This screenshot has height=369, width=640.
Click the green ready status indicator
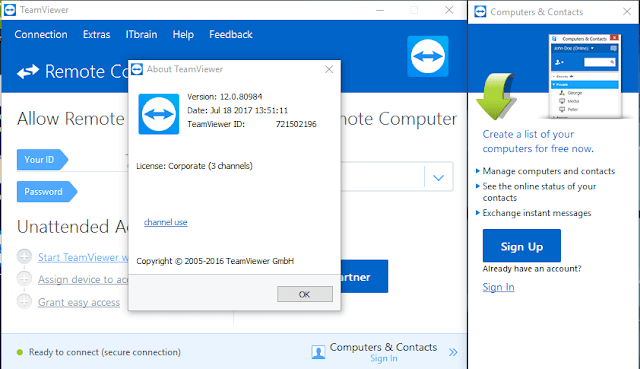tap(20, 352)
